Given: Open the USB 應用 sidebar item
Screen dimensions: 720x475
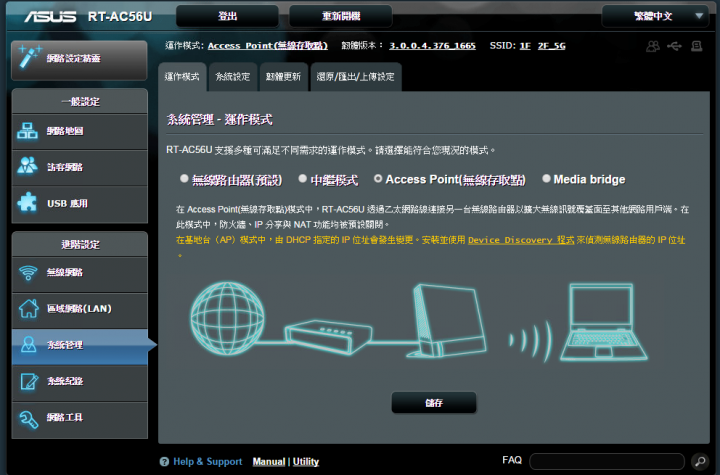Looking at the screenshot, I should click(x=79, y=204).
